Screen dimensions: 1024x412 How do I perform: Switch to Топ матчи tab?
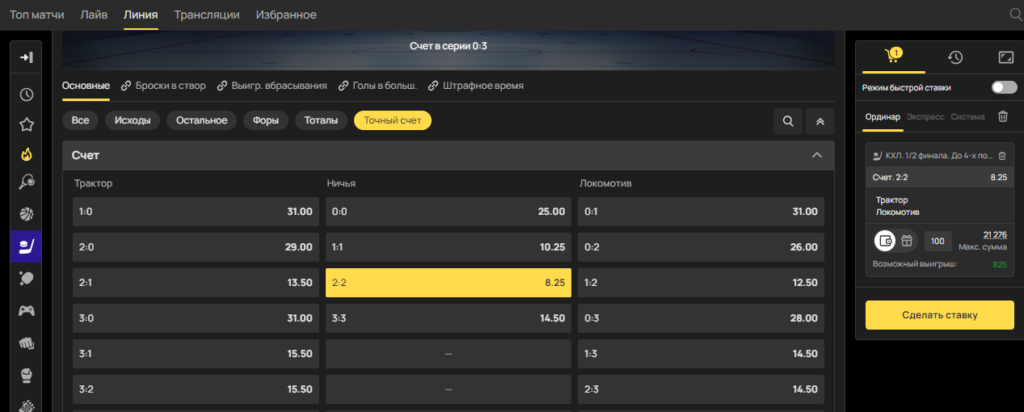(37, 14)
